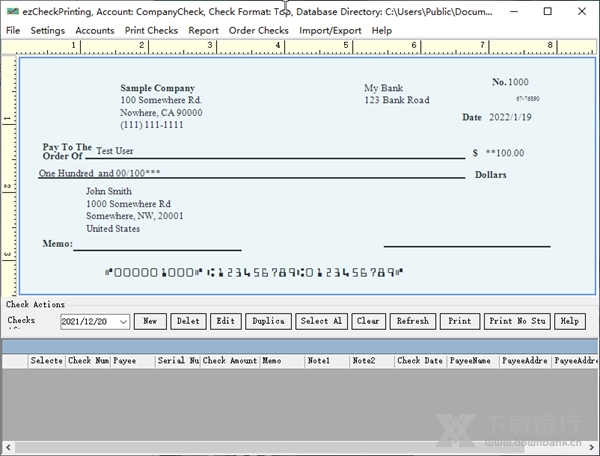Click the horizontal scrollbar left arrow

(x=8, y=447)
